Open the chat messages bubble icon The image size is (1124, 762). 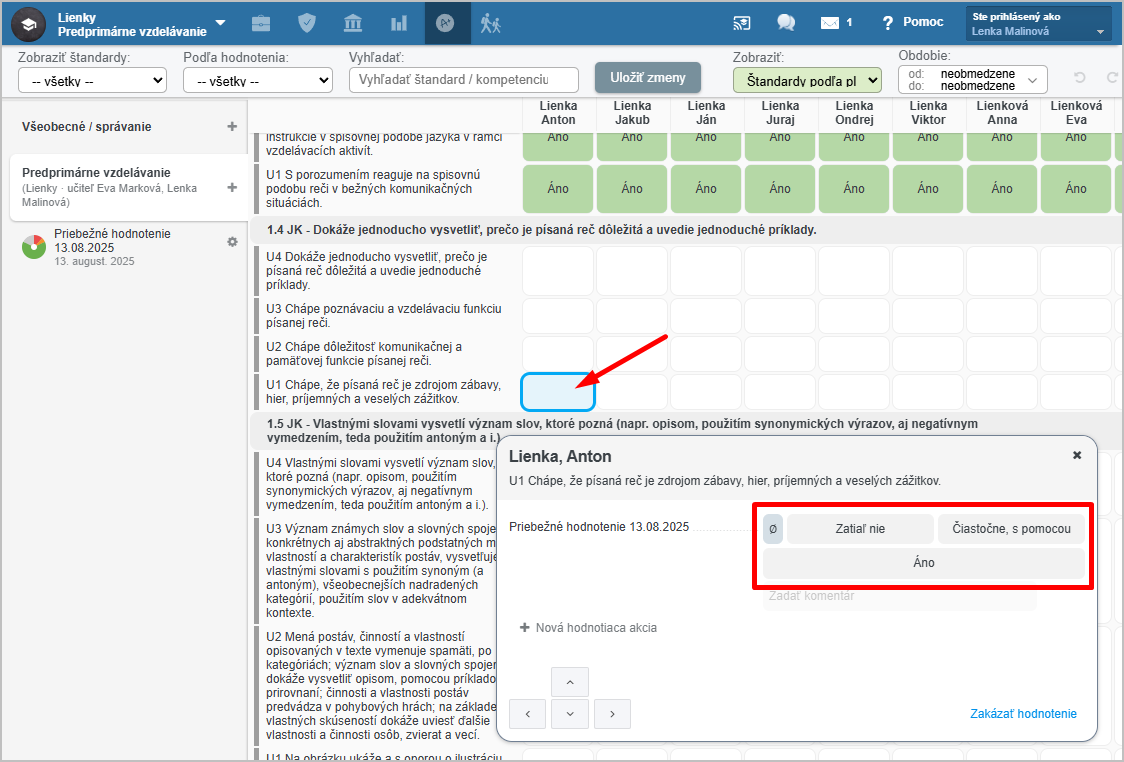786,23
